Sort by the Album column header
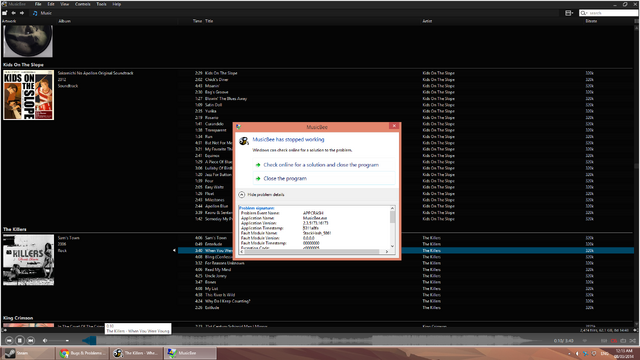The image size is (640, 360). click(x=64, y=21)
